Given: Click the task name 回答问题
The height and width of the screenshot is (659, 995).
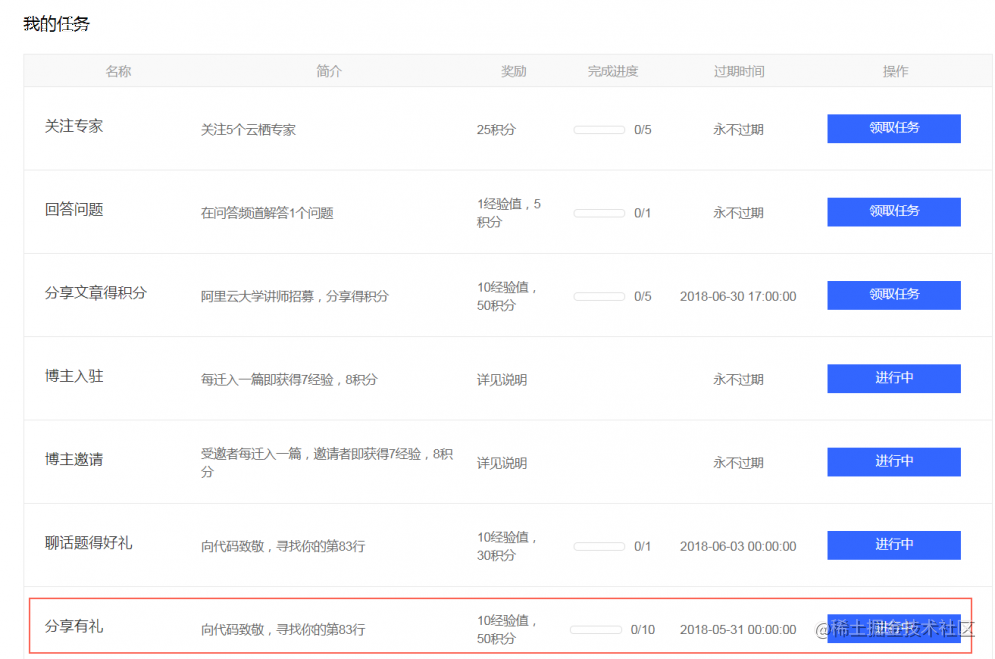Looking at the screenshot, I should pyautogui.click(x=74, y=209).
